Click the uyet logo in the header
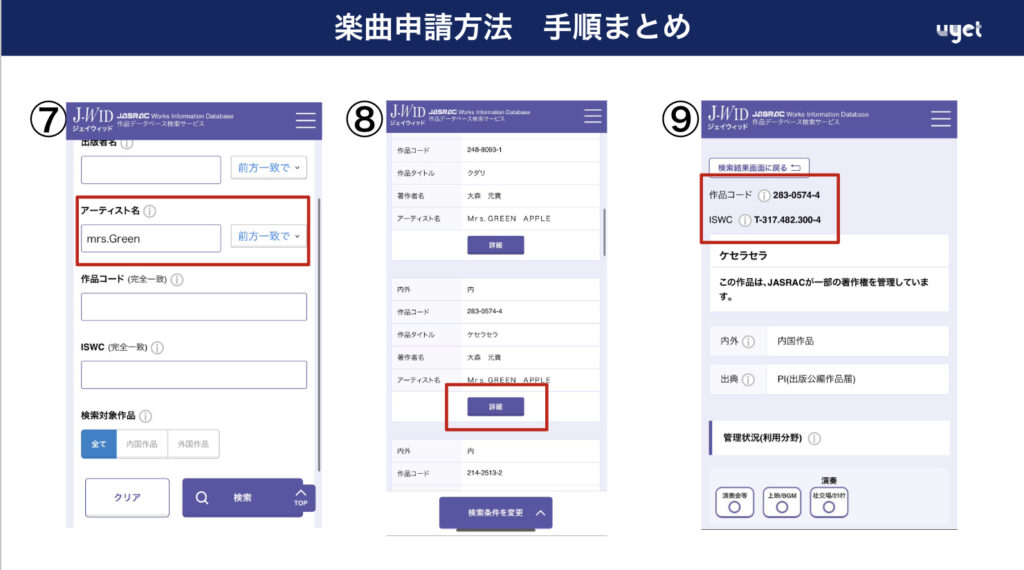This screenshot has width=1024, height=570. 958,30
